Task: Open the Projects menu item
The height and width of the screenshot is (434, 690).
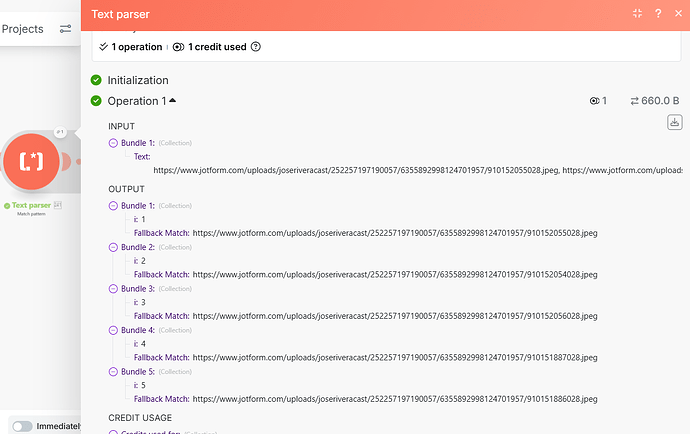Action: (22, 29)
